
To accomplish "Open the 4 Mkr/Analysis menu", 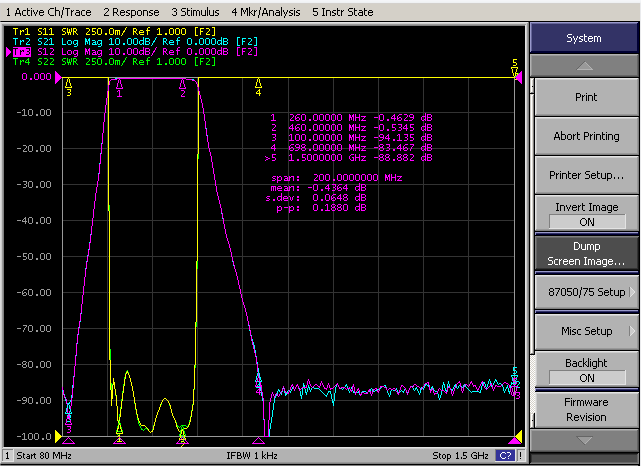I will coord(266,12).
